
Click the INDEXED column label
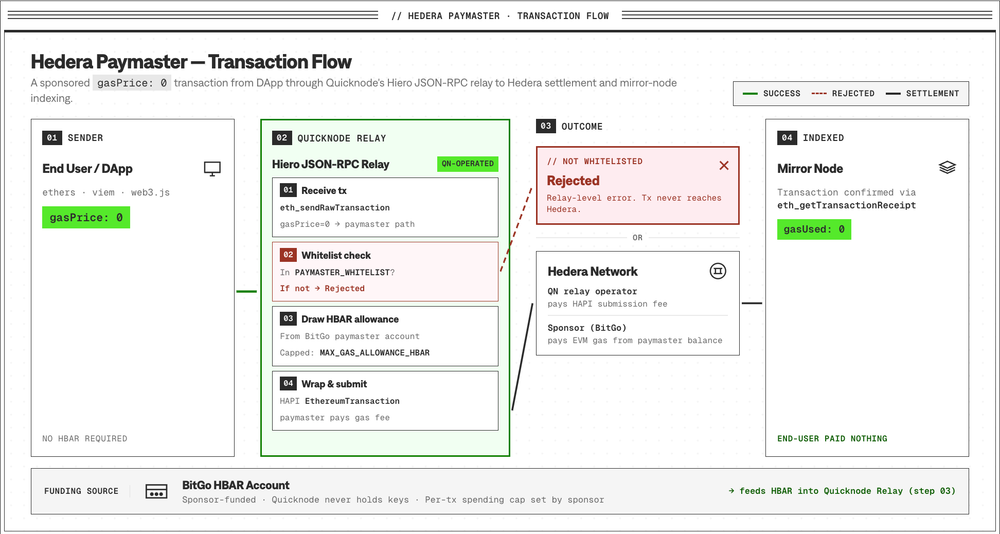tap(823, 137)
